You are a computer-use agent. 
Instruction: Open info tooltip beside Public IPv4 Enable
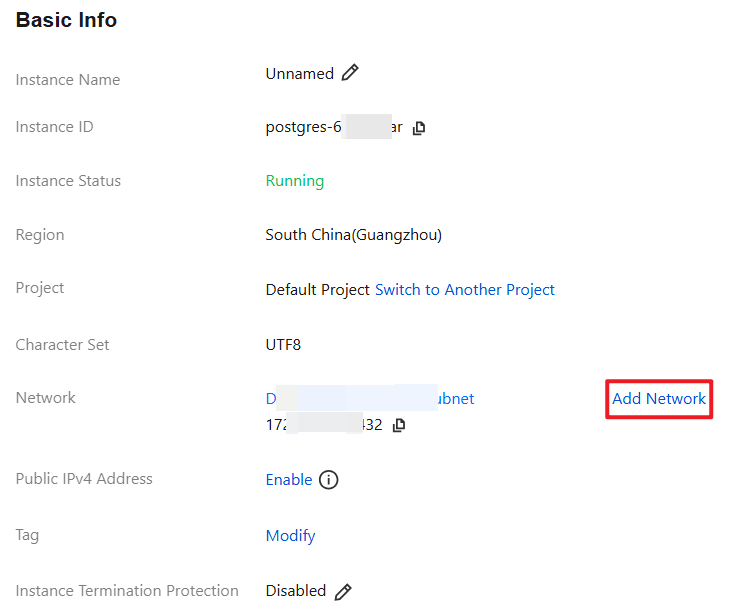tap(328, 480)
